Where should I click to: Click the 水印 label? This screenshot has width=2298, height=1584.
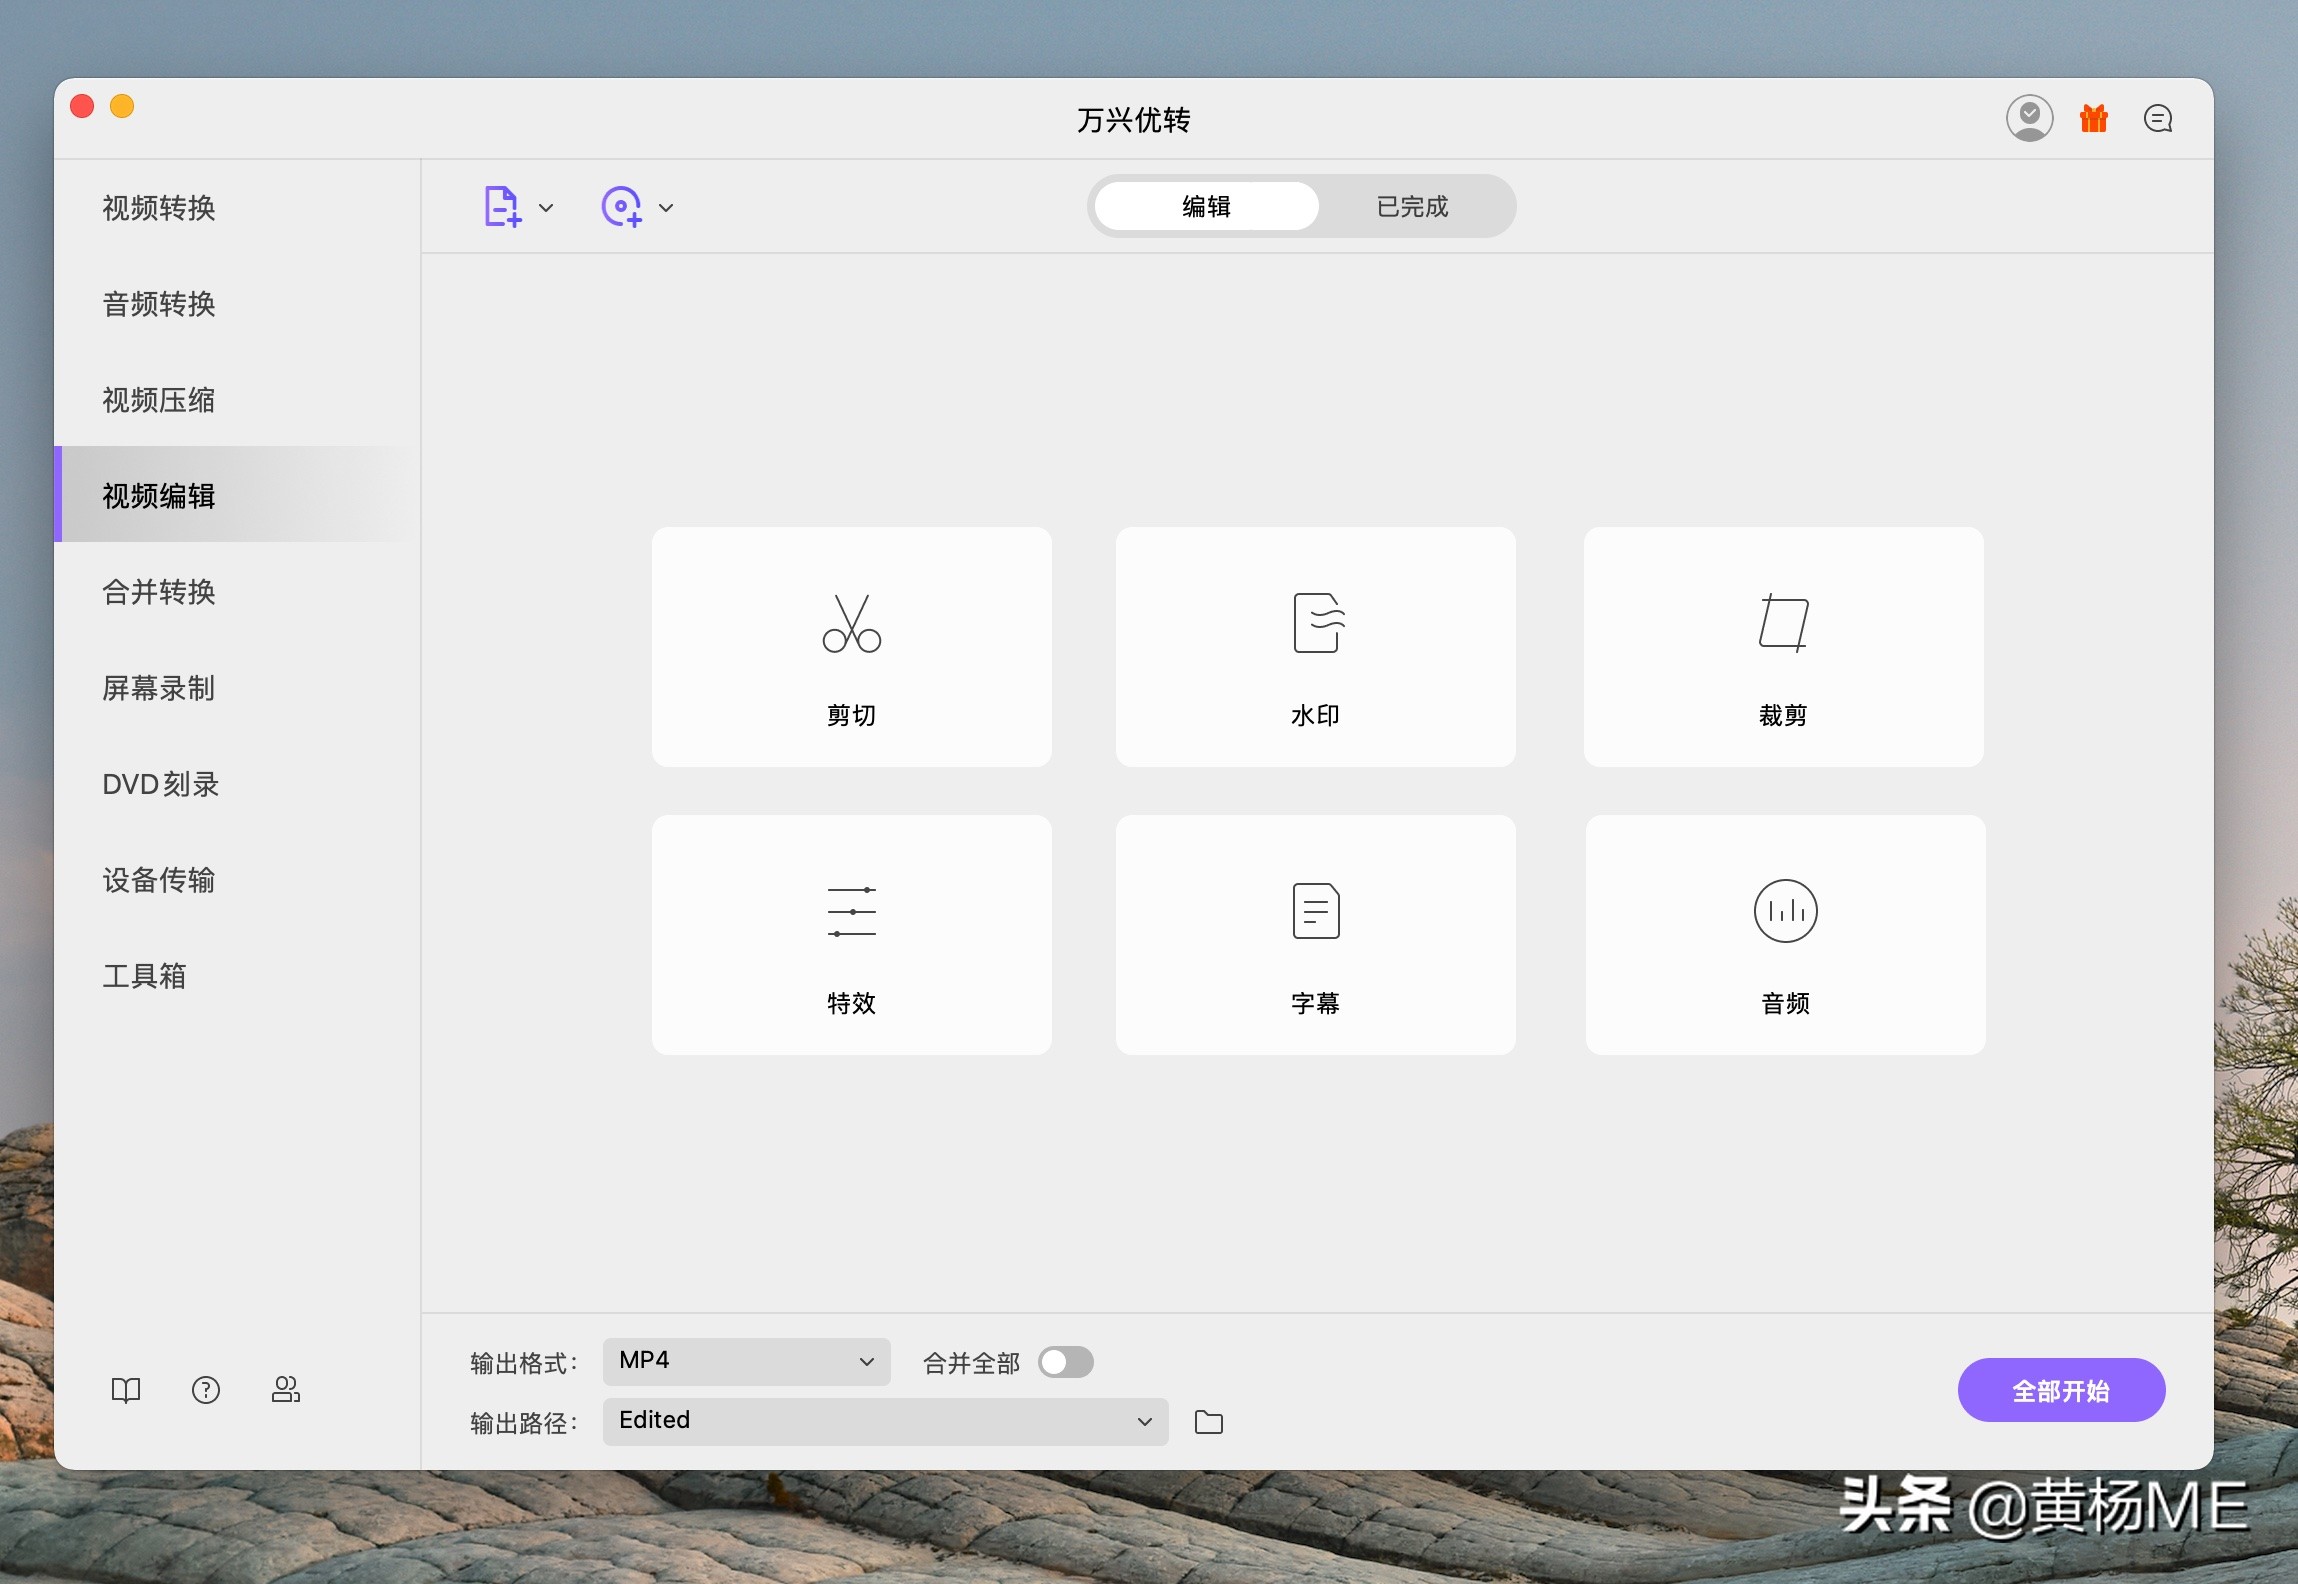[1316, 716]
